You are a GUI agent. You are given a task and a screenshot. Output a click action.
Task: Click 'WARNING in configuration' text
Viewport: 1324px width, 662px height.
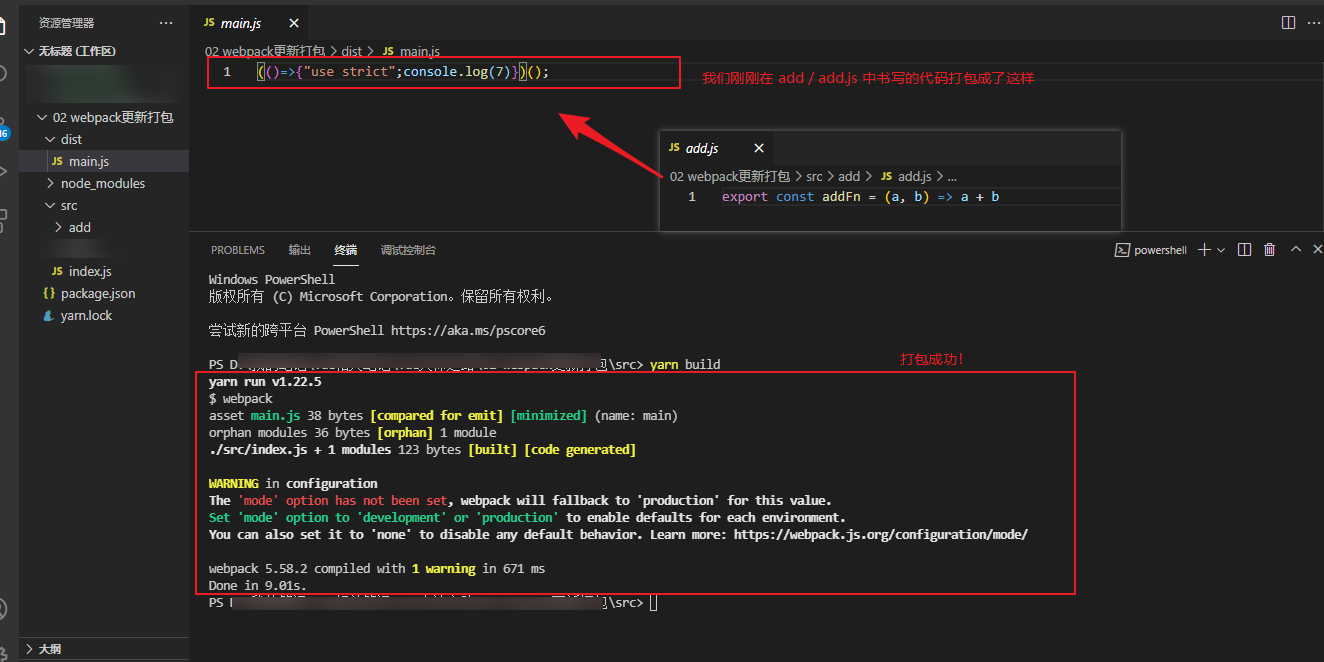(293, 483)
